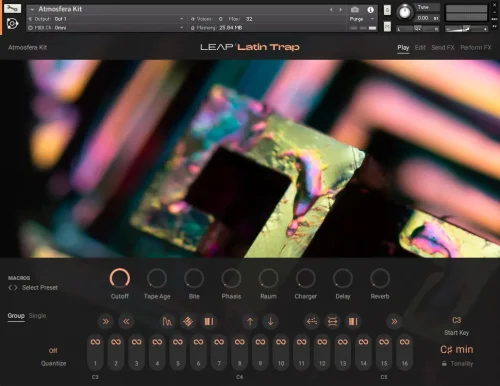This screenshot has height=386, width=500.
Task: Load previous instrument with left arrow
Action: coord(331,9)
